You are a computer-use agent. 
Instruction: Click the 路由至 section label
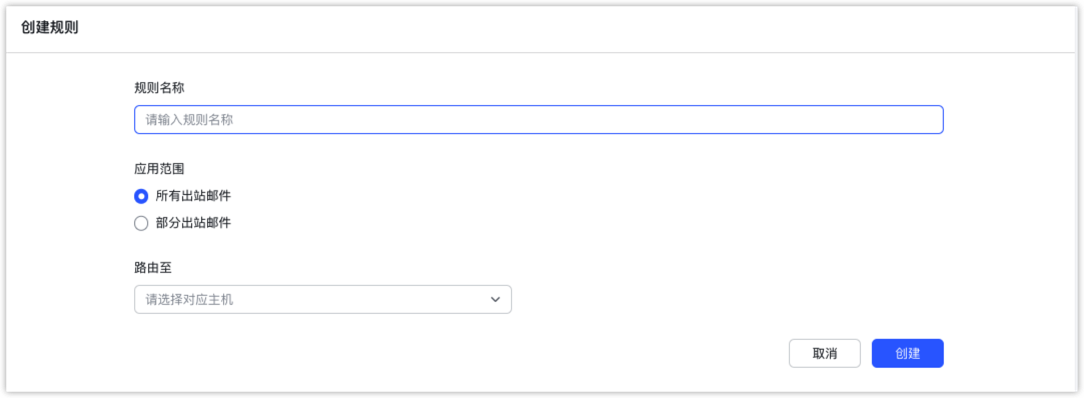coord(153,268)
